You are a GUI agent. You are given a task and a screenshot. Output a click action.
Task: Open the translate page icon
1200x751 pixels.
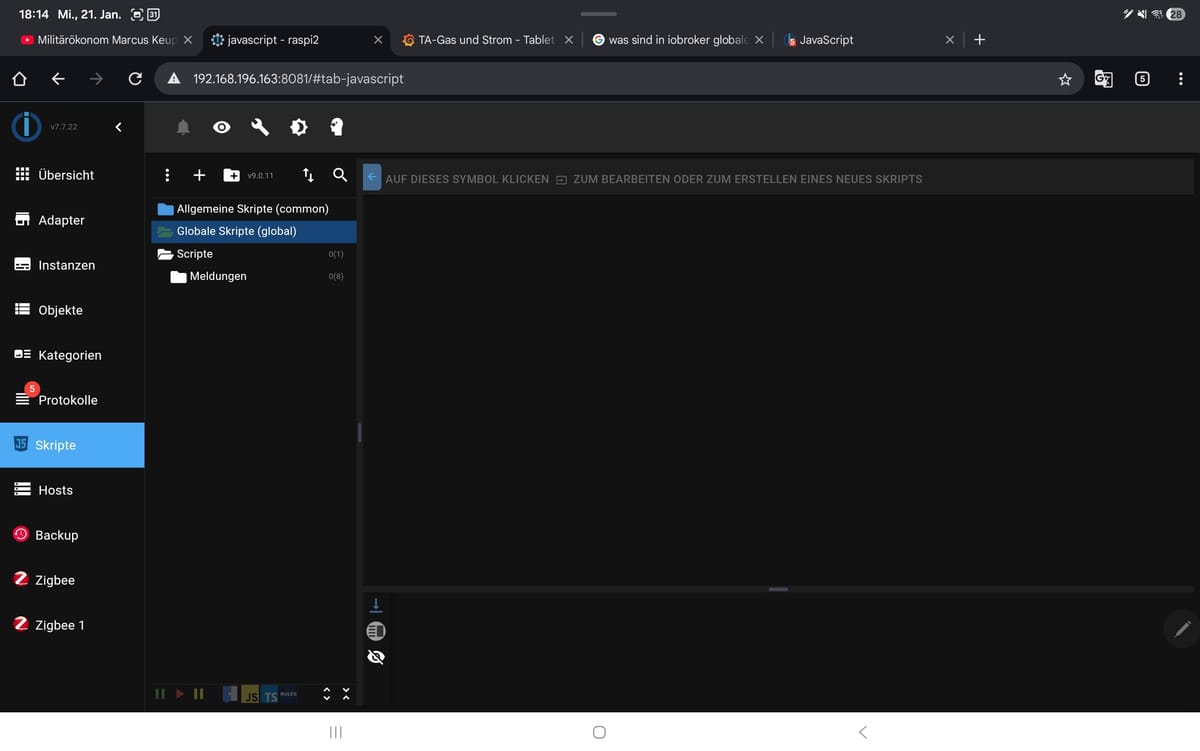tap(1103, 78)
